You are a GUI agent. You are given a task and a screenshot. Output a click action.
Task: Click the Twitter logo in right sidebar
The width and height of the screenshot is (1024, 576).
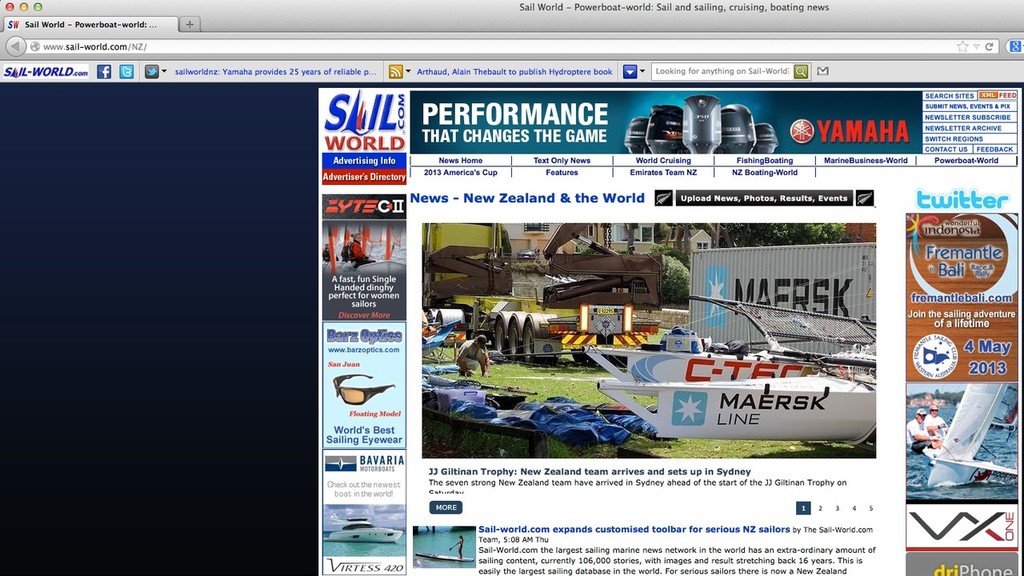coord(962,199)
